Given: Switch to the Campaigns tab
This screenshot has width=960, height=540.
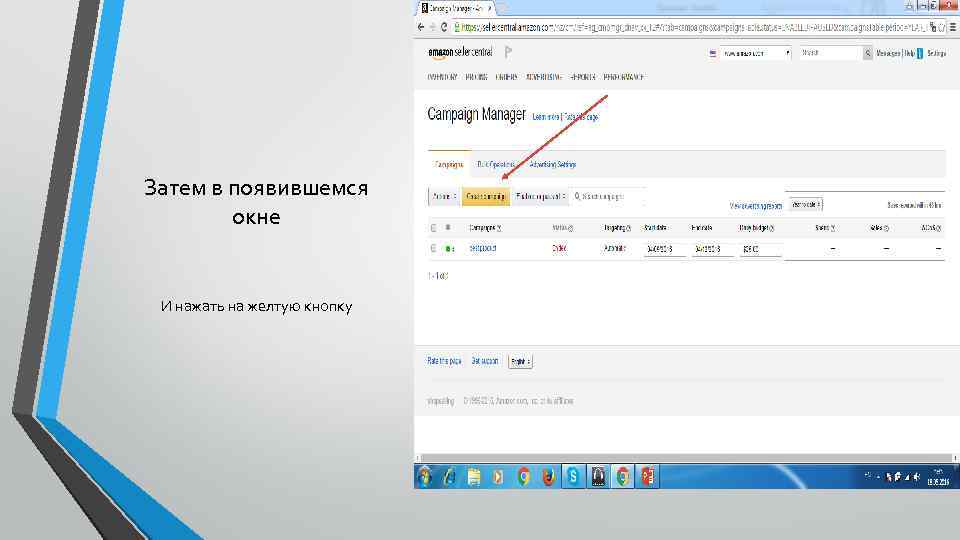Looking at the screenshot, I should (449, 165).
